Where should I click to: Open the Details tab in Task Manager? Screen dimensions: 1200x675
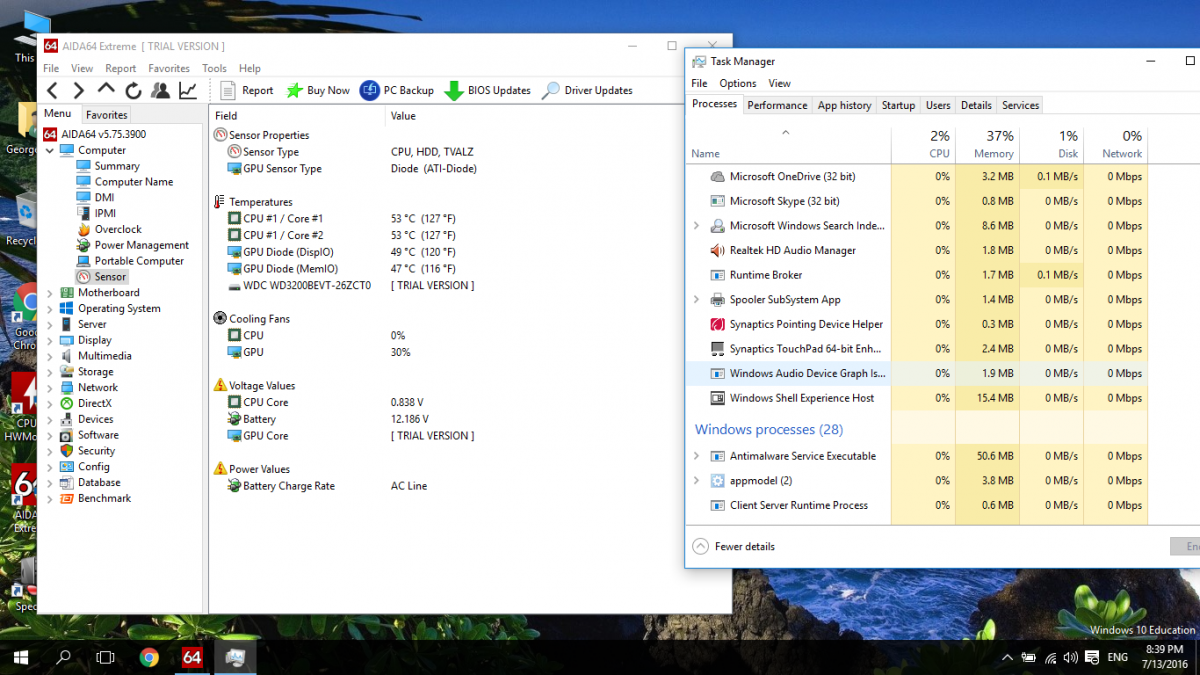pyautogui.click(x=976, y=105)
